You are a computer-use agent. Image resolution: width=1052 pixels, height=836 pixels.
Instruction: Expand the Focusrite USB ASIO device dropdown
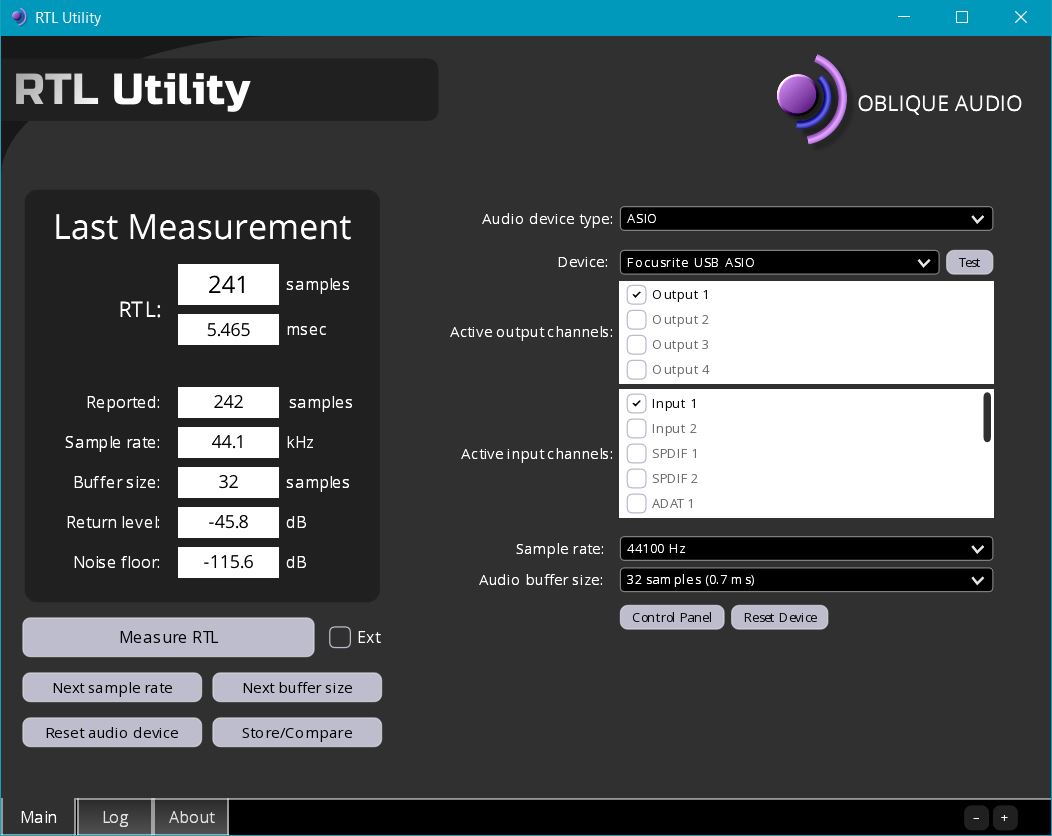coord(779,263)
